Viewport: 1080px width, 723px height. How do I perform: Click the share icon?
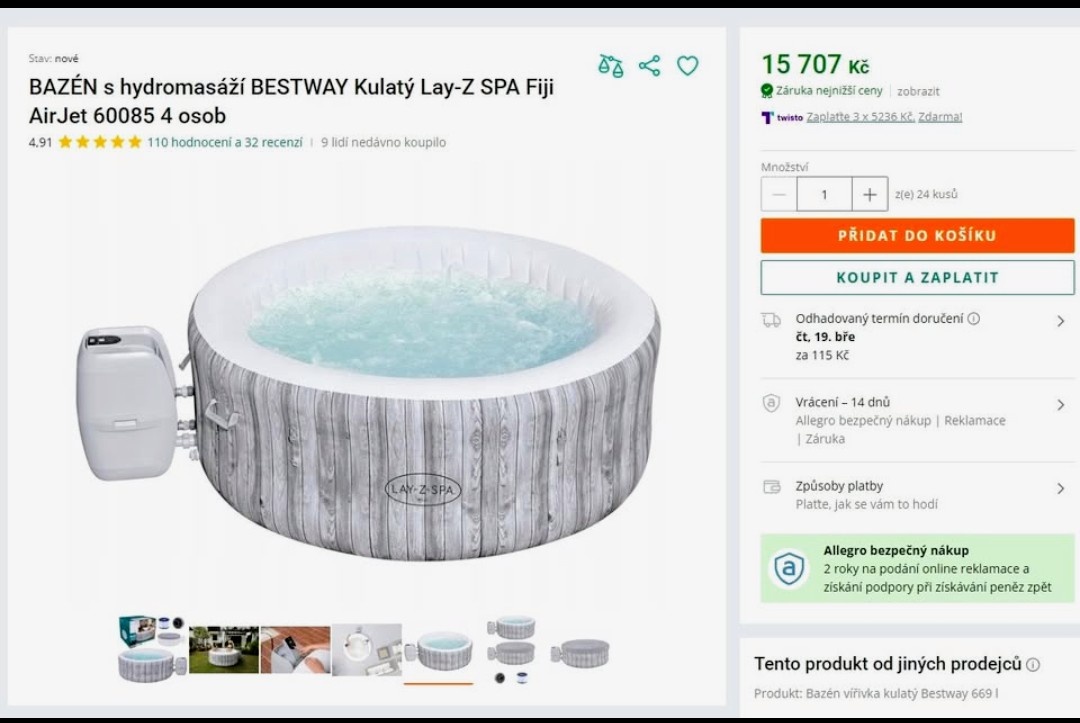(649, 66)
